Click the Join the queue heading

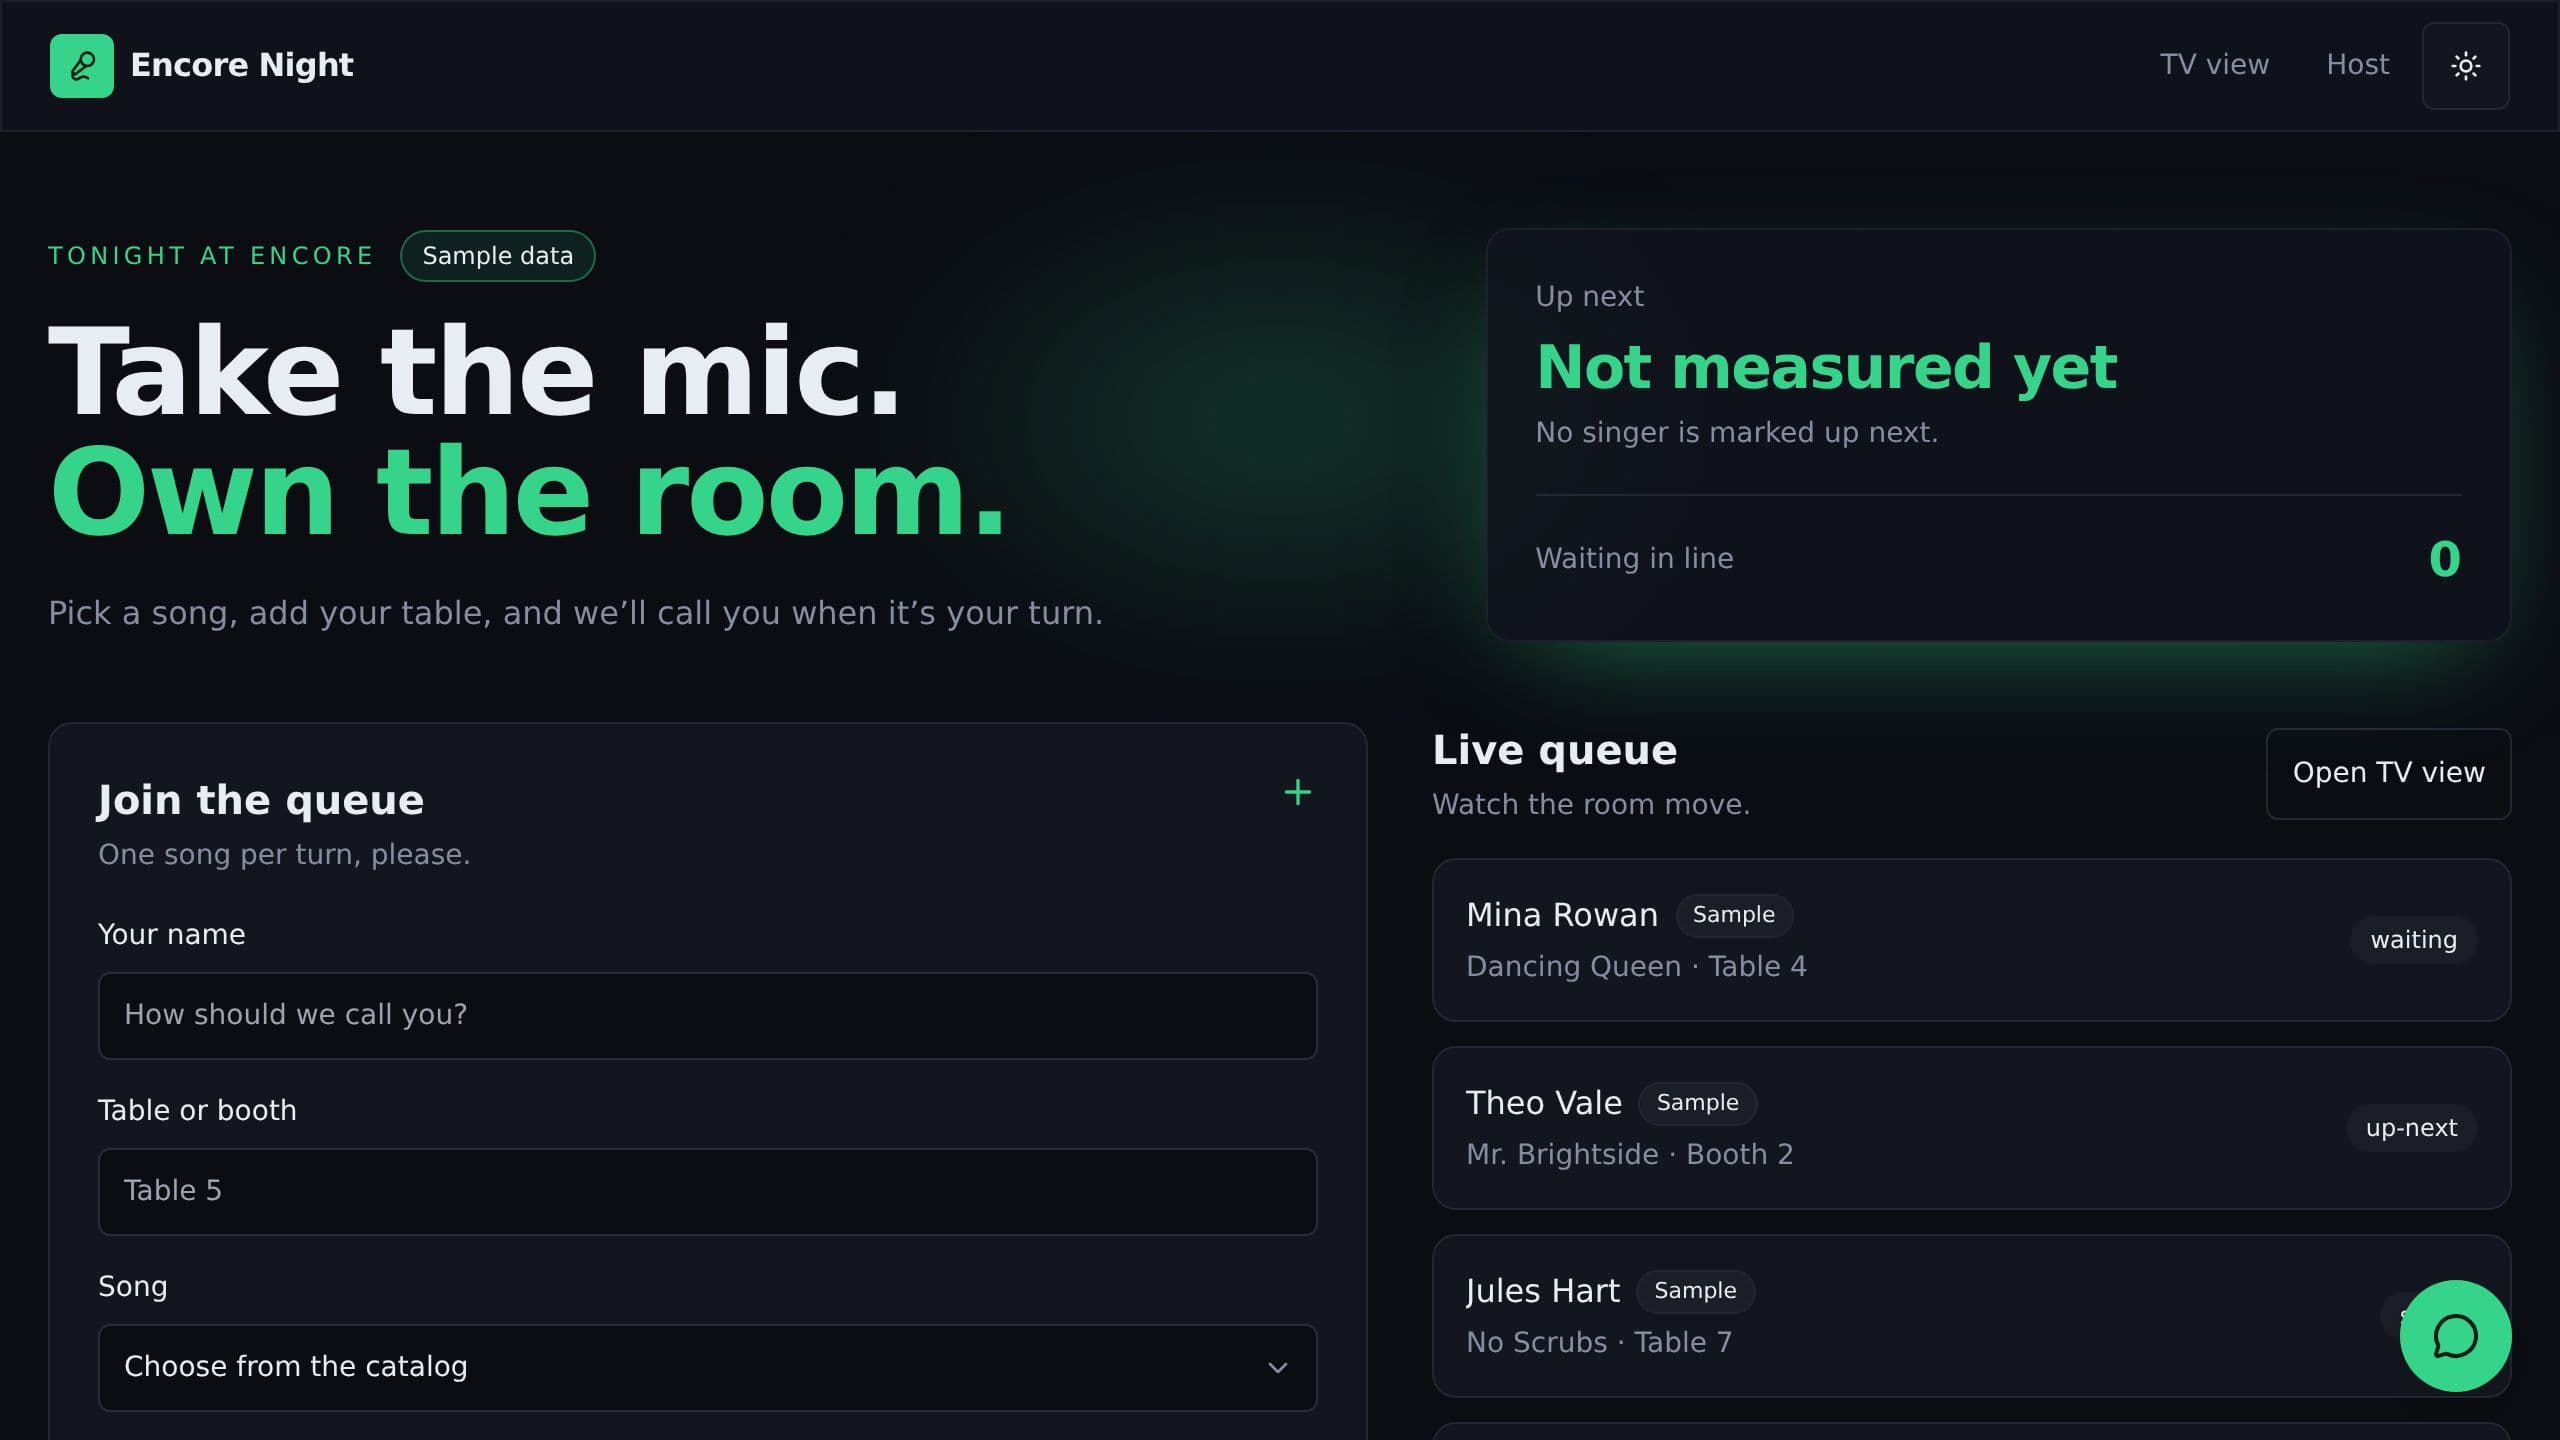(x=260, y=801)
